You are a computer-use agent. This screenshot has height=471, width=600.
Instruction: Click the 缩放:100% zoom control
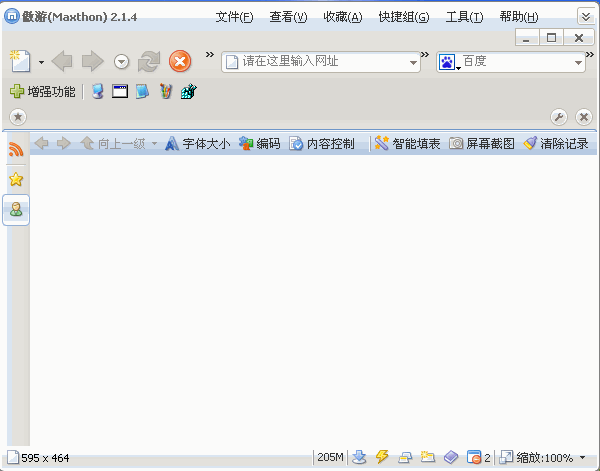pos(536,457)
